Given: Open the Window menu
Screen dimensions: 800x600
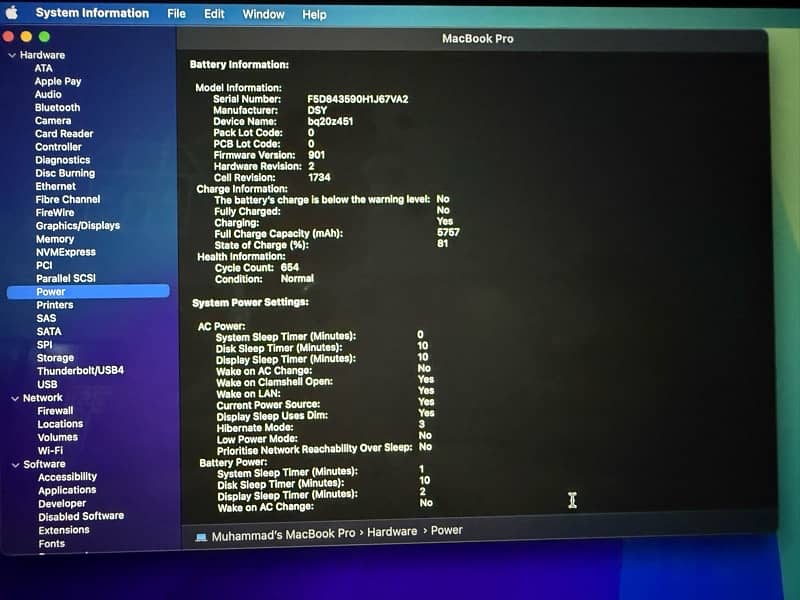Looking at the screenshot, I should (263, 14).
